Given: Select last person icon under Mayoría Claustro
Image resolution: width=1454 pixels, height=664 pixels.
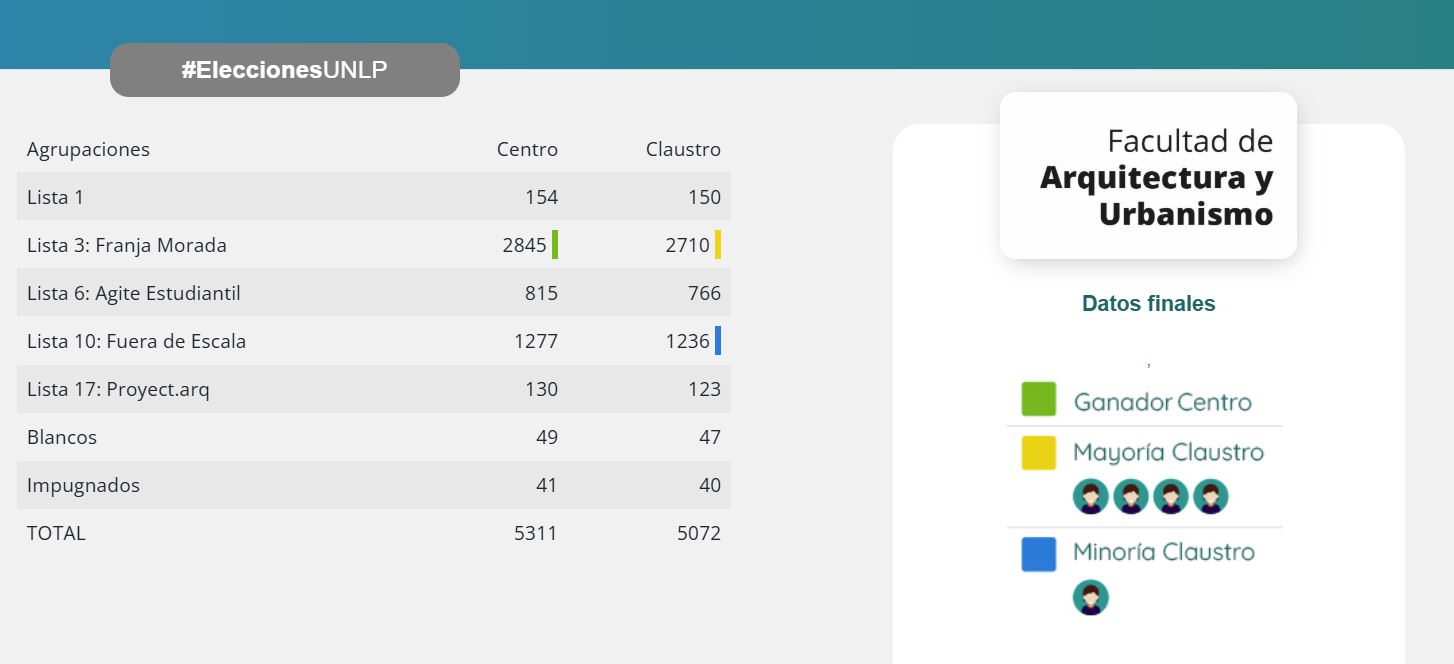Looking at the screenshot, I should coord(1210,496).
